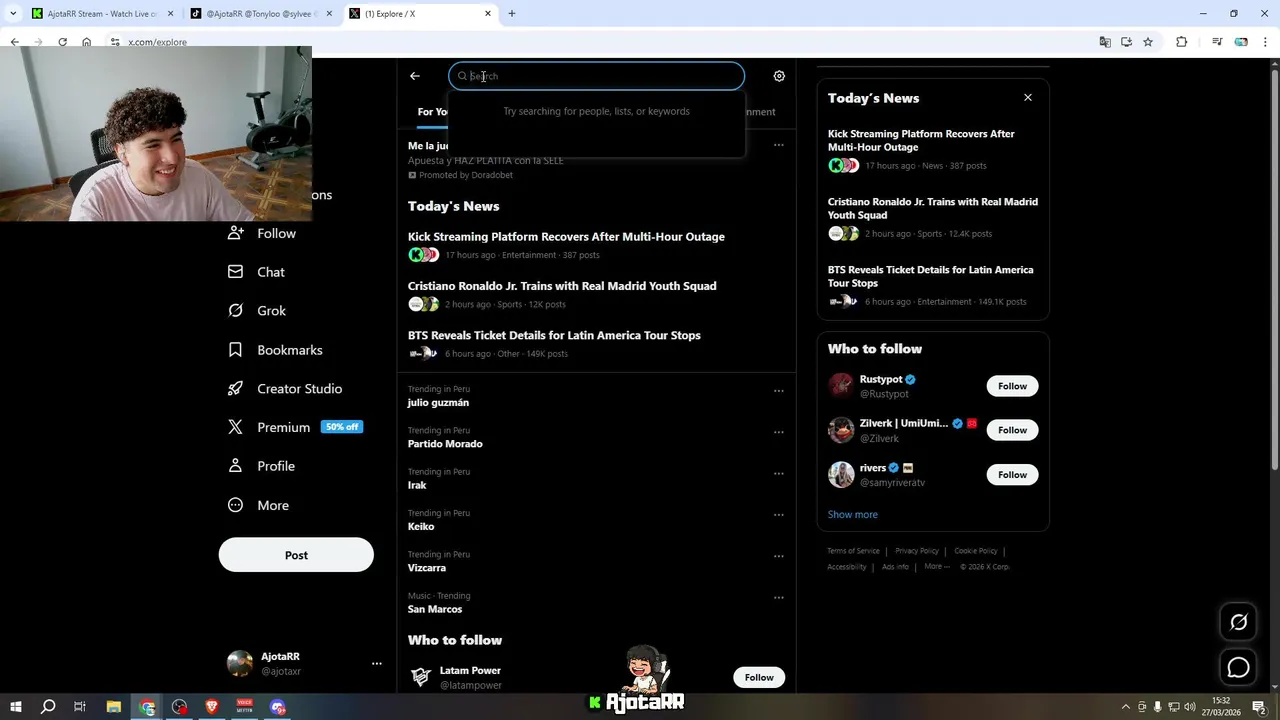Image resolution: width=1280 pixels, height=720 pixels.
Task: Follow Zilverk
Action: 1012,430
